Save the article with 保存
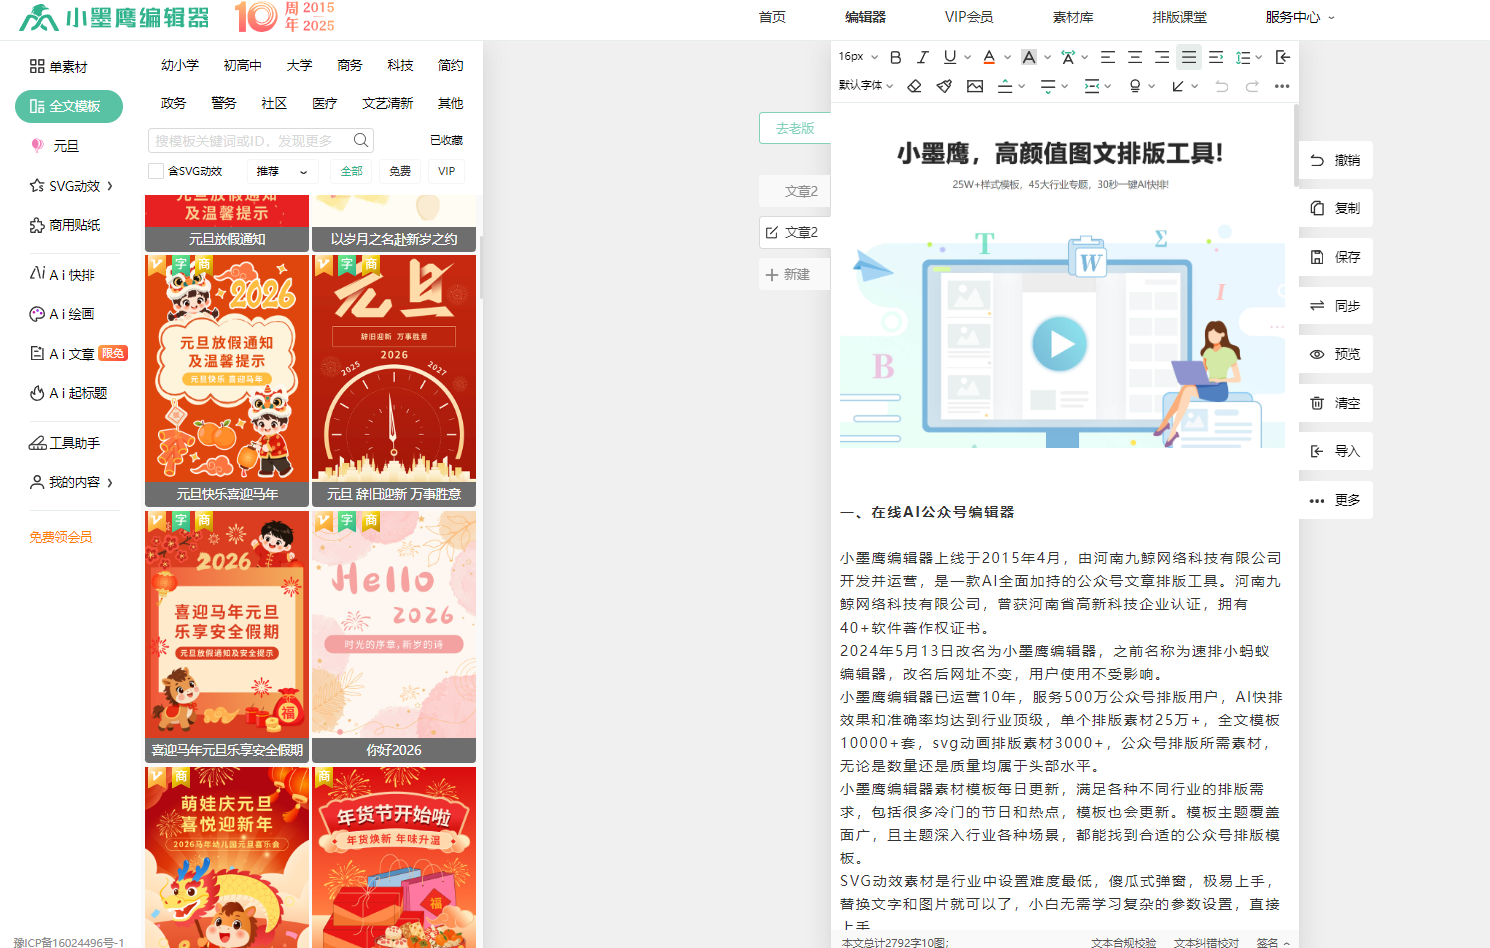 click(x=1335, y=257)
